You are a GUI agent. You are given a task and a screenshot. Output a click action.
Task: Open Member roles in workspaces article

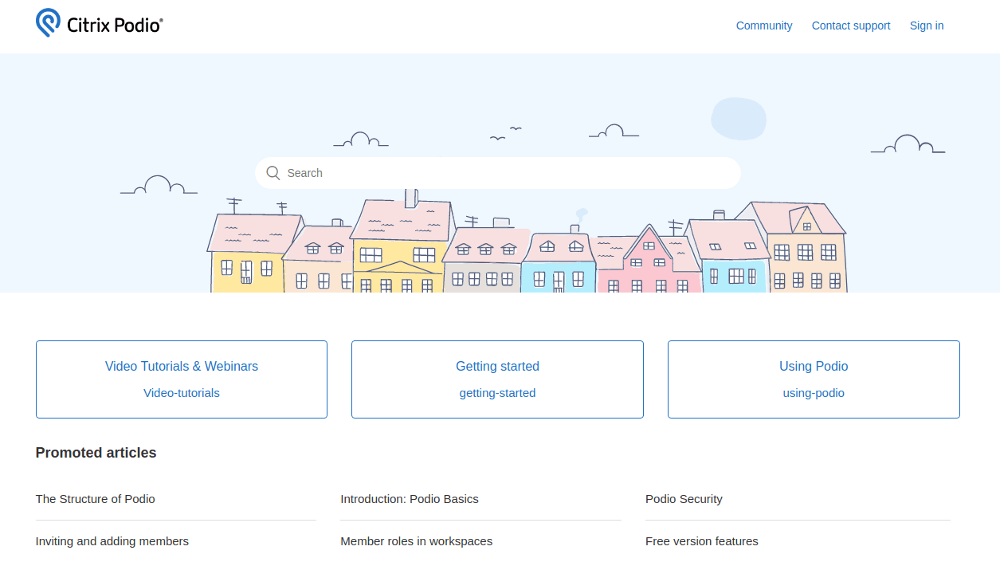416,541
